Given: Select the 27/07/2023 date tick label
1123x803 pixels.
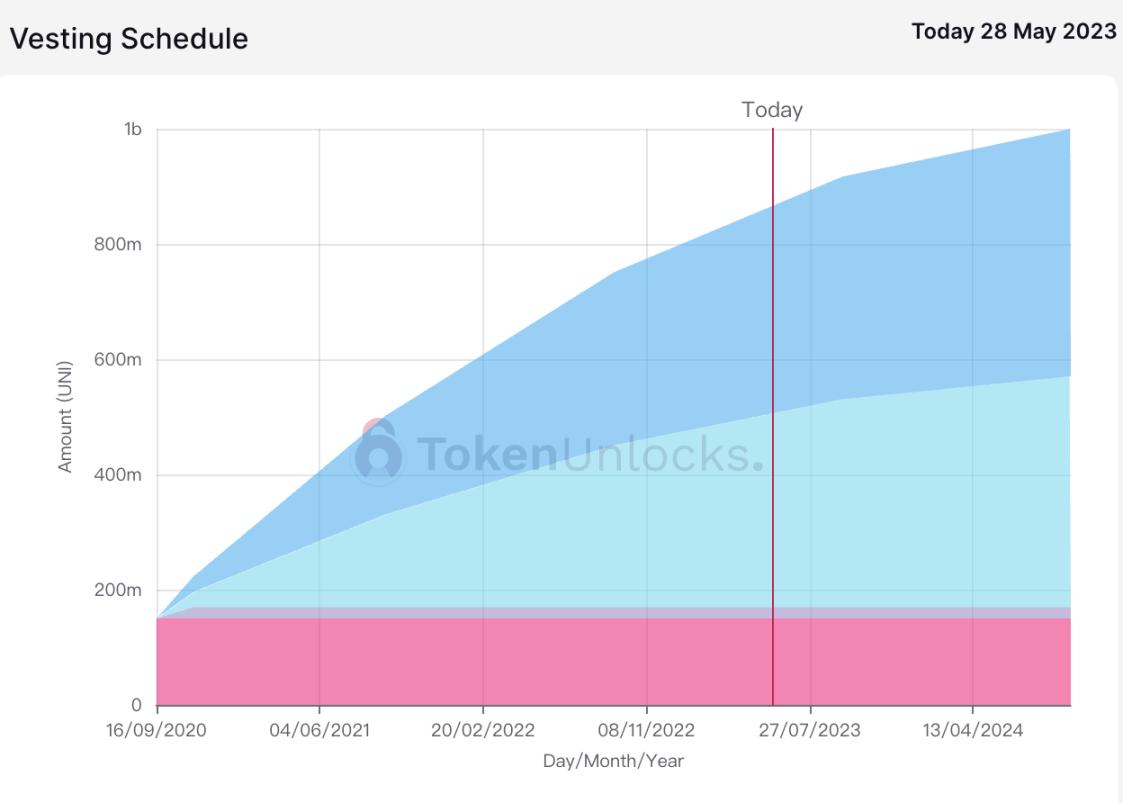Looking at the screenshot, I should click(810, 730).
